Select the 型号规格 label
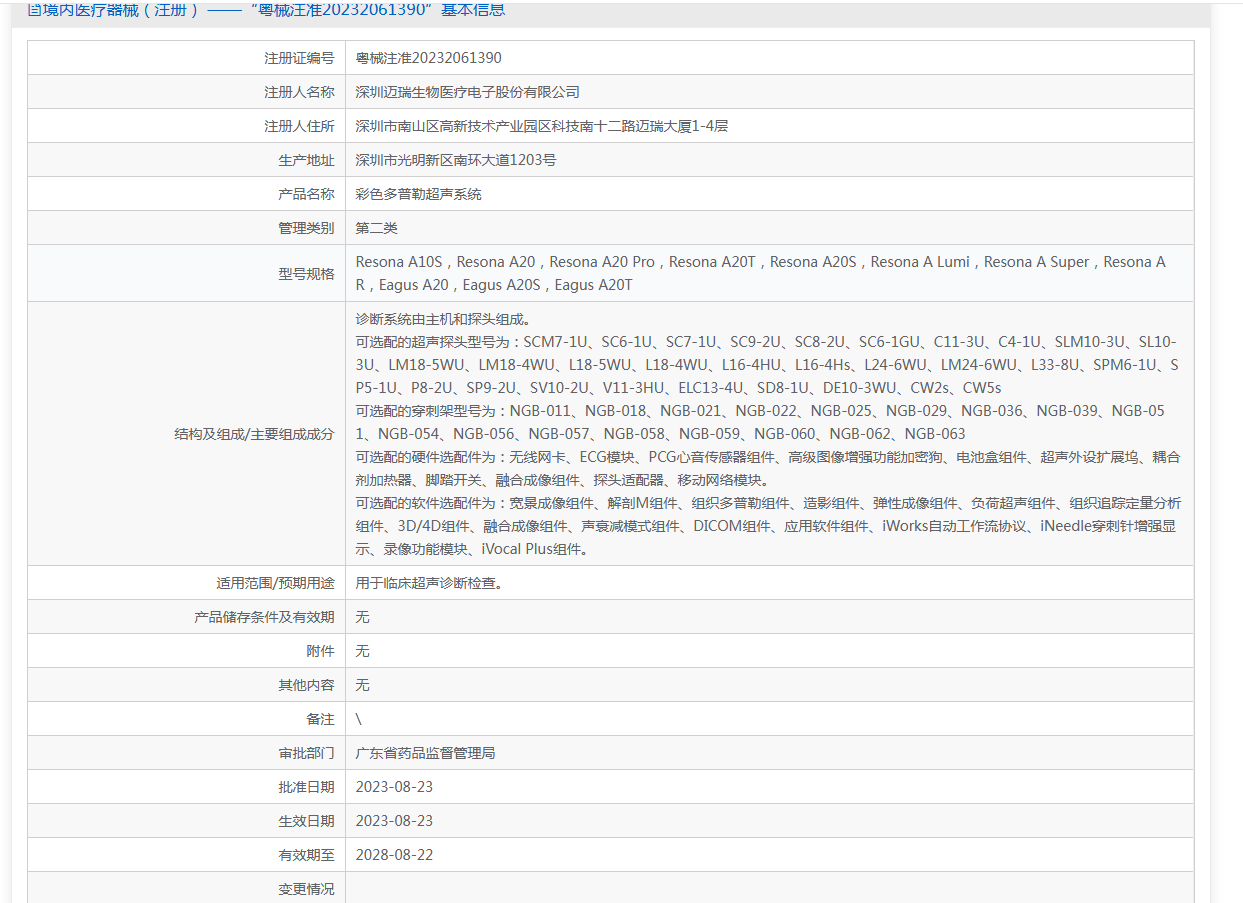Image resolution: width=1243 pixels, height=903 pixels. pos(306,274)
